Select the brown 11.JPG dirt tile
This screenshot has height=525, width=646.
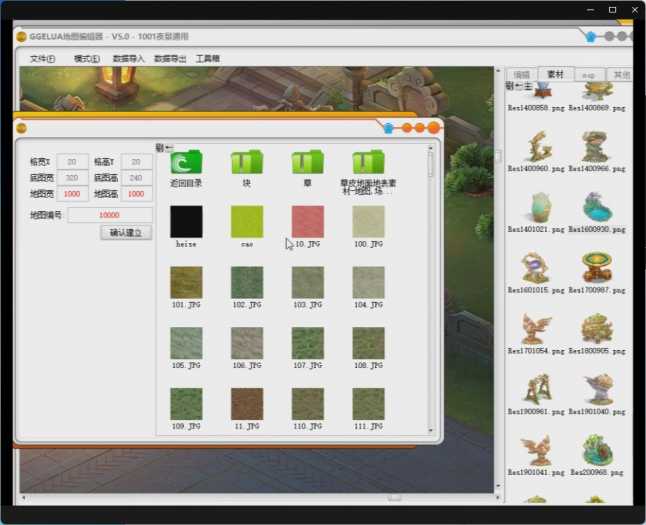pos(247,403)
